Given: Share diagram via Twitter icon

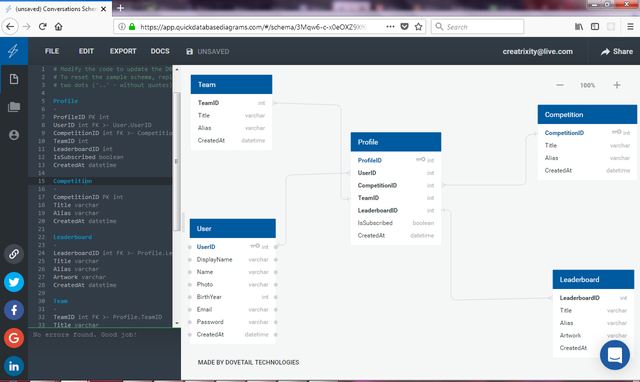Looking at the screenshot, I should coord(14,282).
